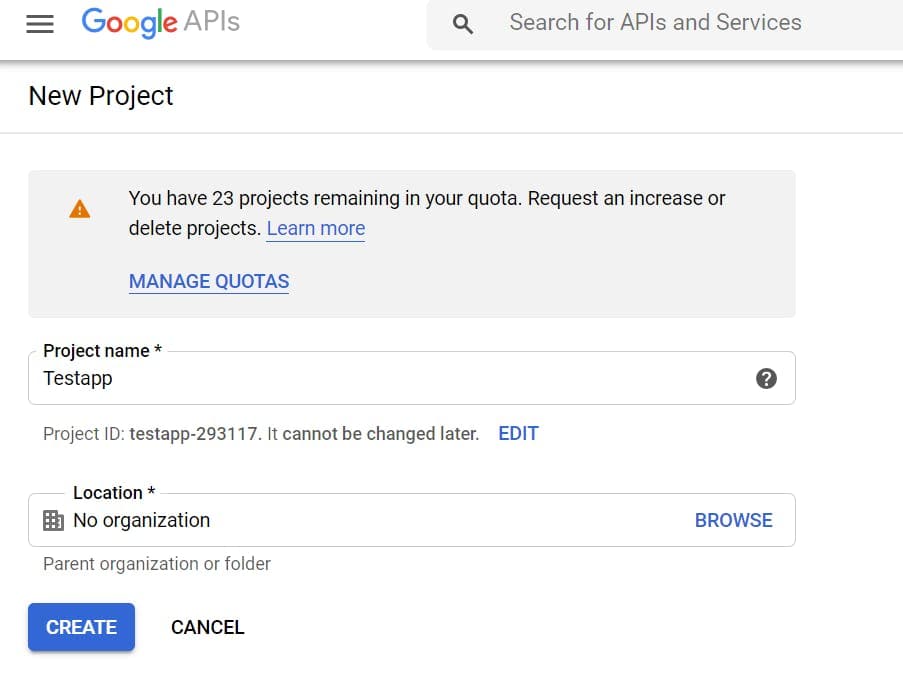Click the Parent organization or folder hint

pos(157,564)
